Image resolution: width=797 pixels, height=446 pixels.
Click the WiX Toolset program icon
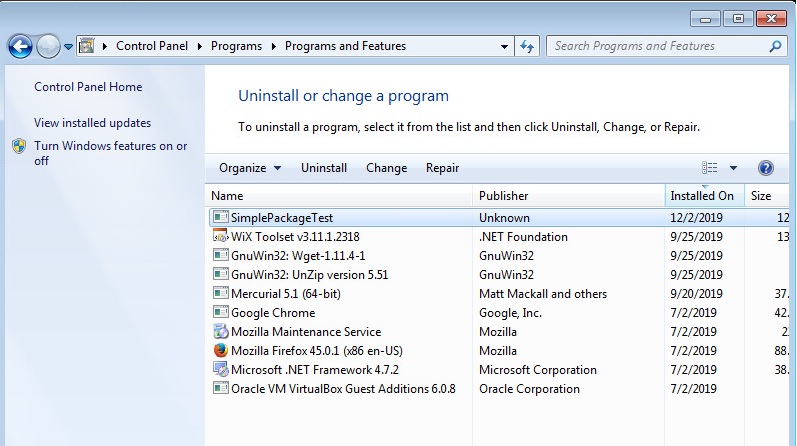coord(221,237)
